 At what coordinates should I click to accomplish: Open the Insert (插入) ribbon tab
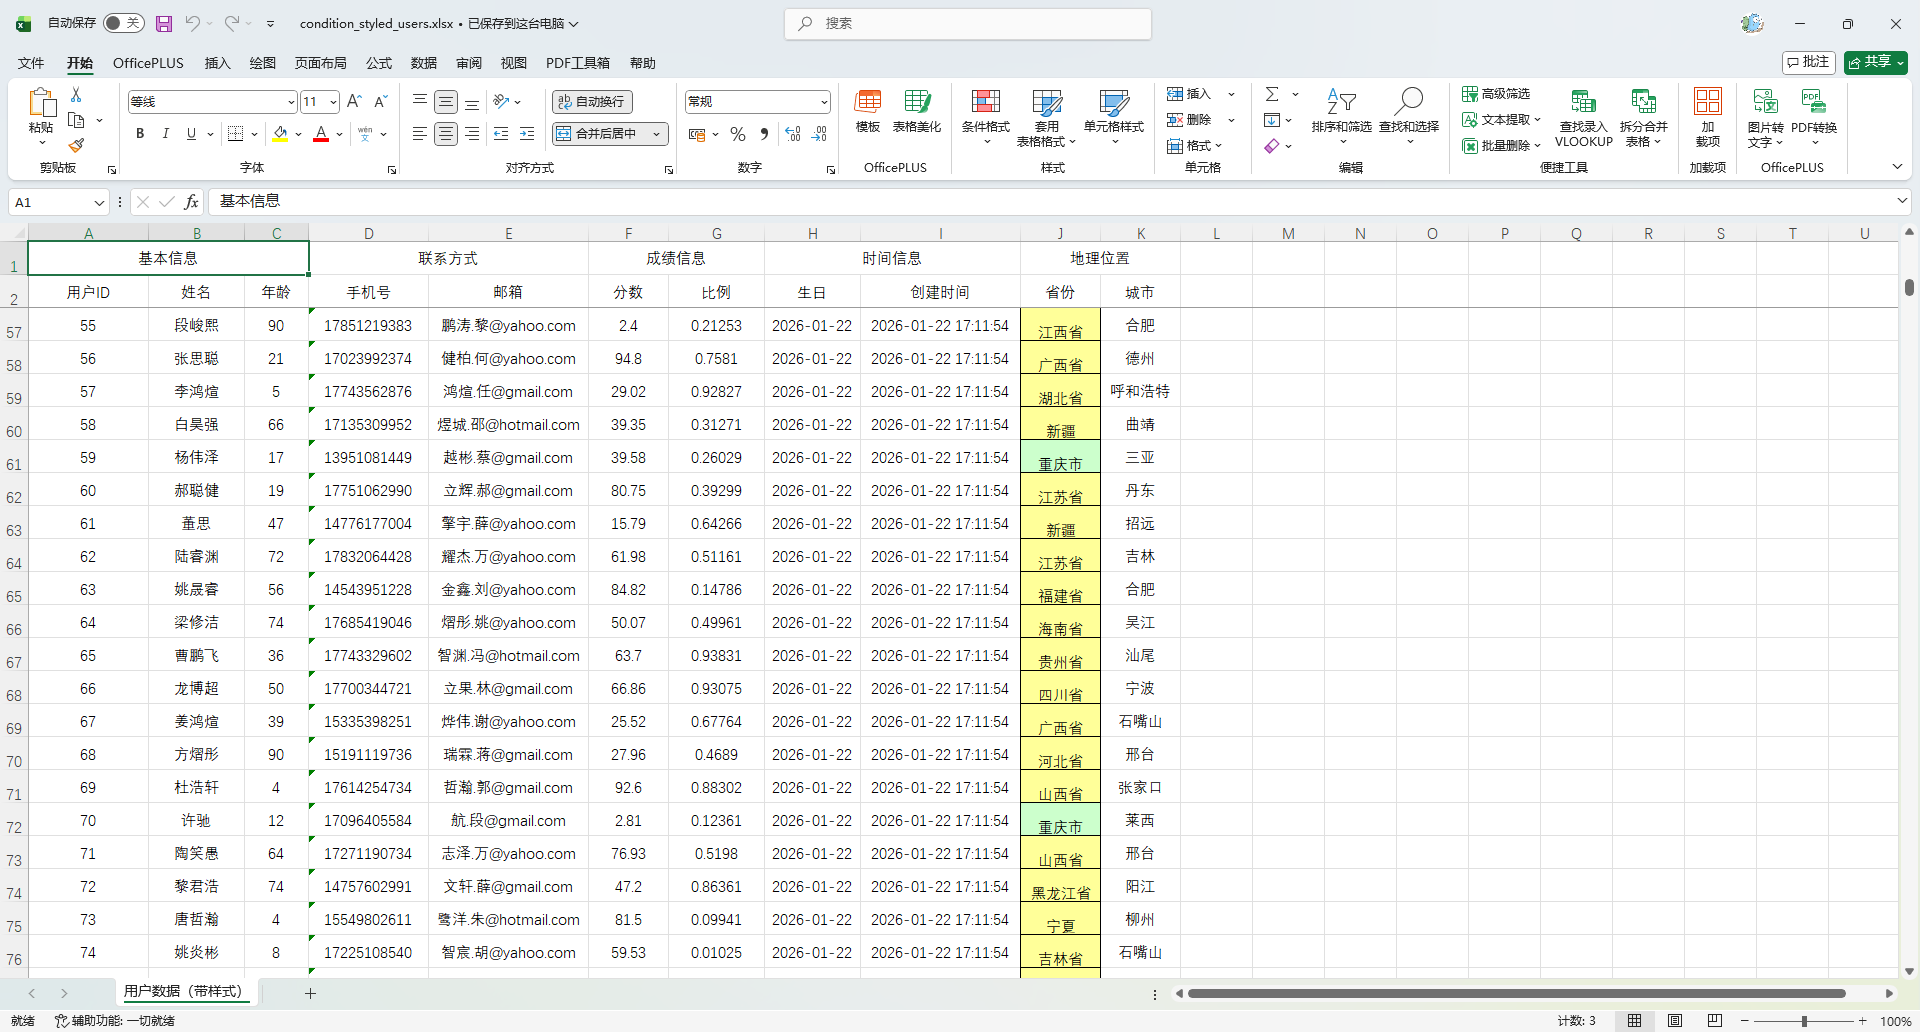pyautogui.click(x=217, y=63)
